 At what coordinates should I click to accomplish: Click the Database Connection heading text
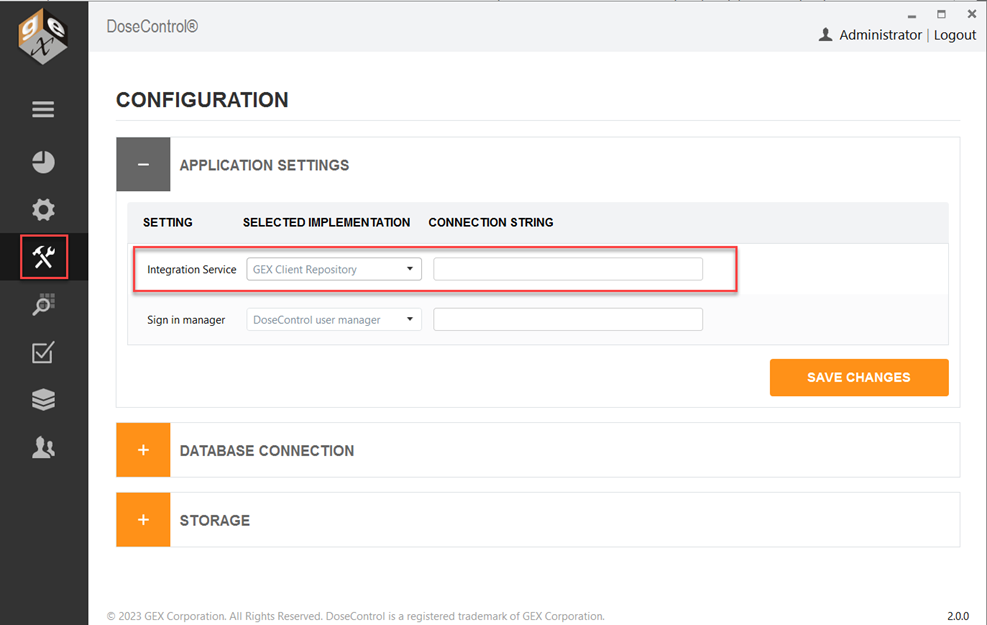pyautogui.click(x=267, y=451)
